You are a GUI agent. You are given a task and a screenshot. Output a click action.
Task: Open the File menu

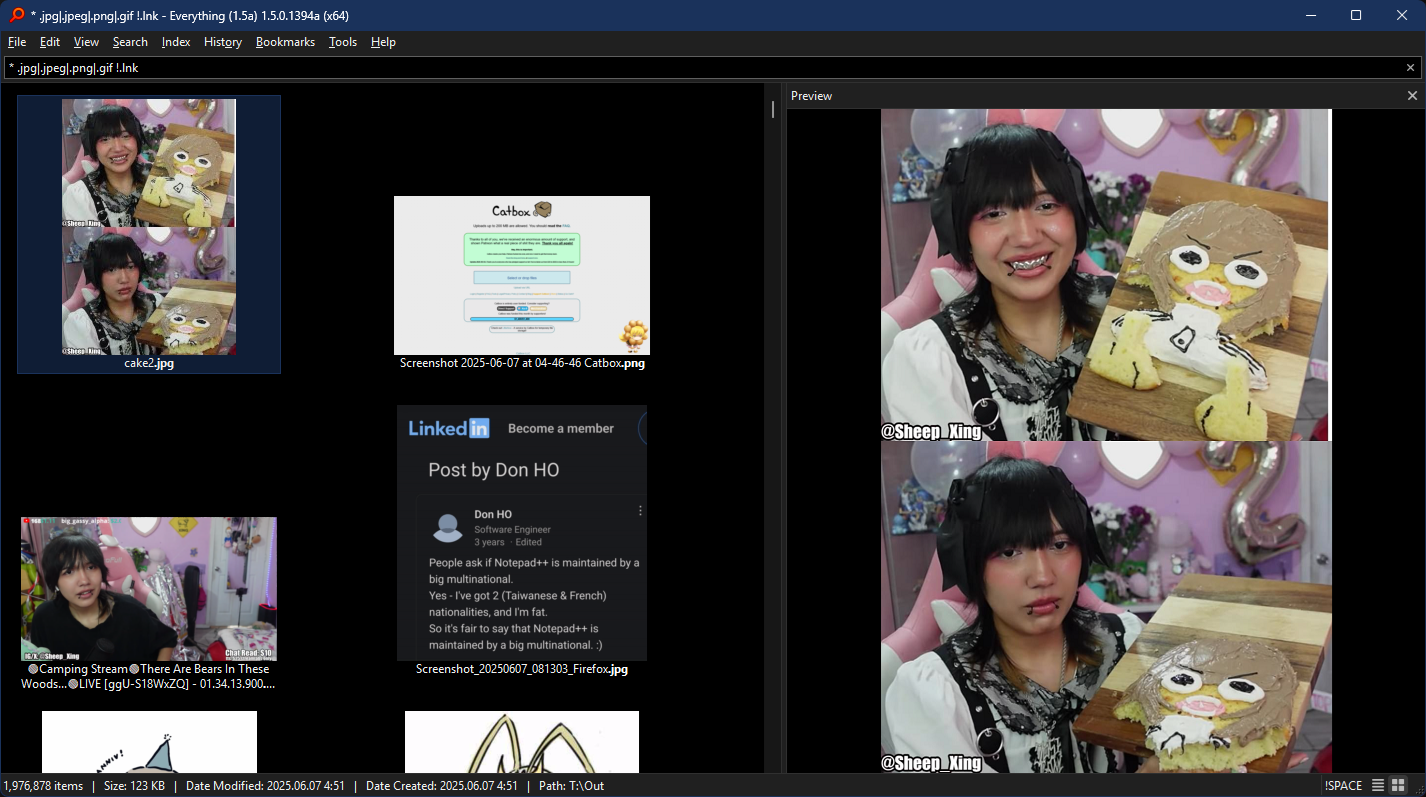pos(17,42)
